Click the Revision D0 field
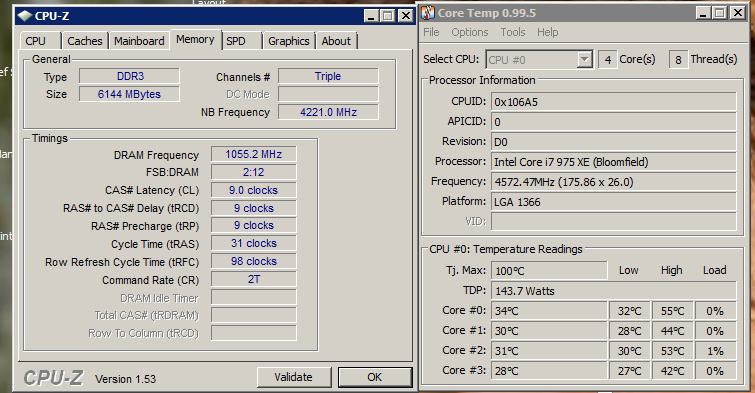This screenshot has height=393, width=755. point(613,142)
